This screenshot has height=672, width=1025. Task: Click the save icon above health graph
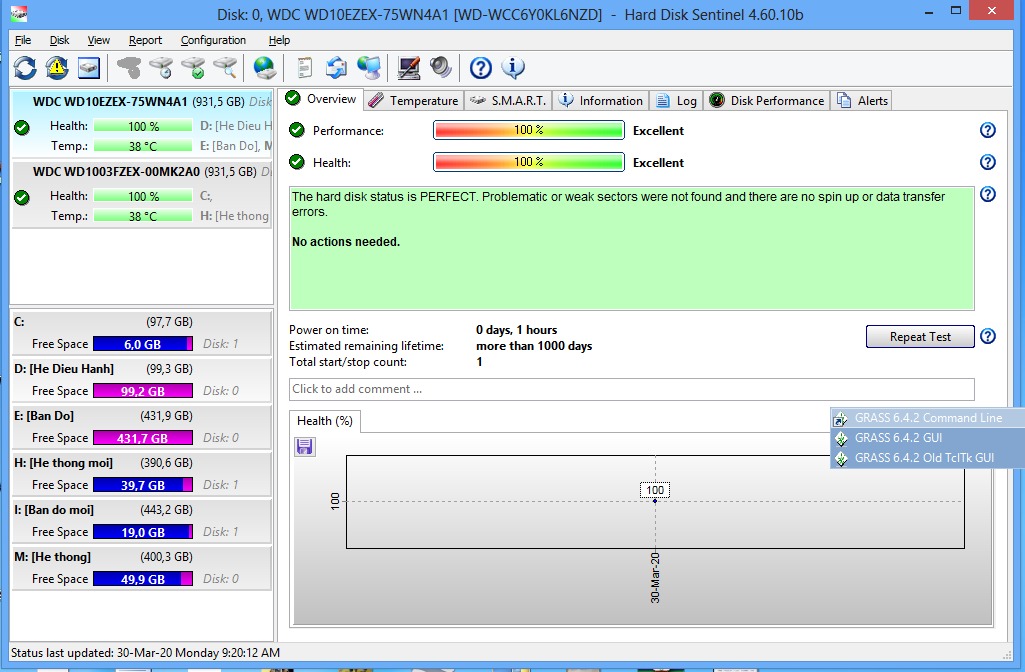(305, 447)
